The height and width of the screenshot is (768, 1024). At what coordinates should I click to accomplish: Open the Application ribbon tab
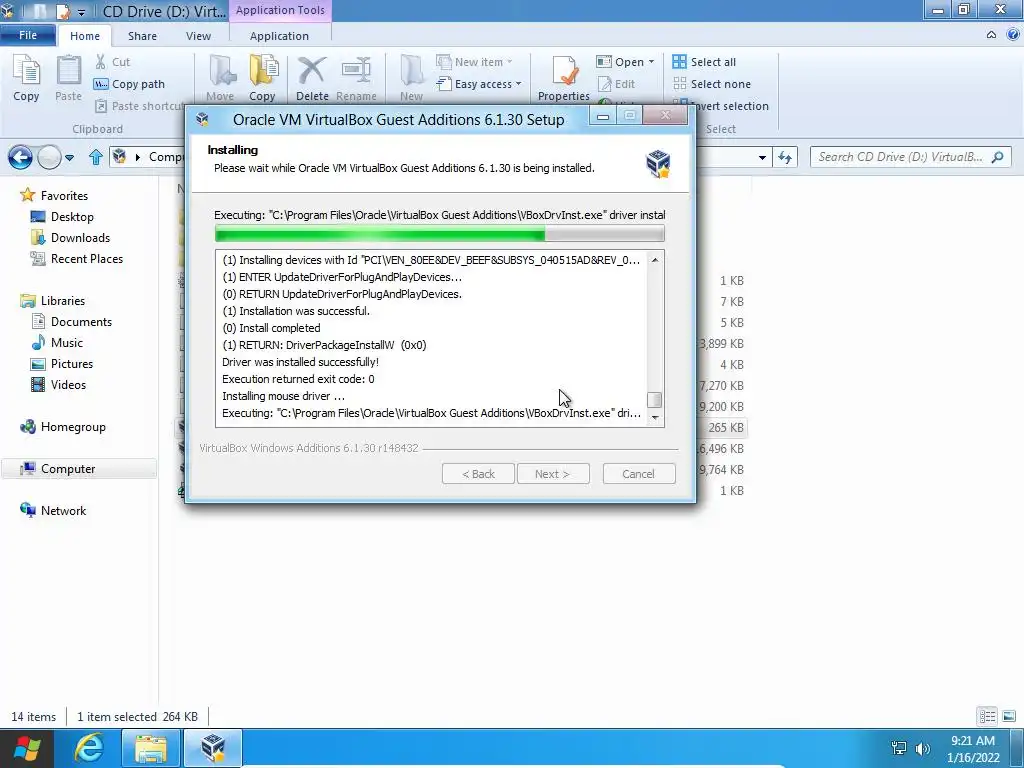280,36
